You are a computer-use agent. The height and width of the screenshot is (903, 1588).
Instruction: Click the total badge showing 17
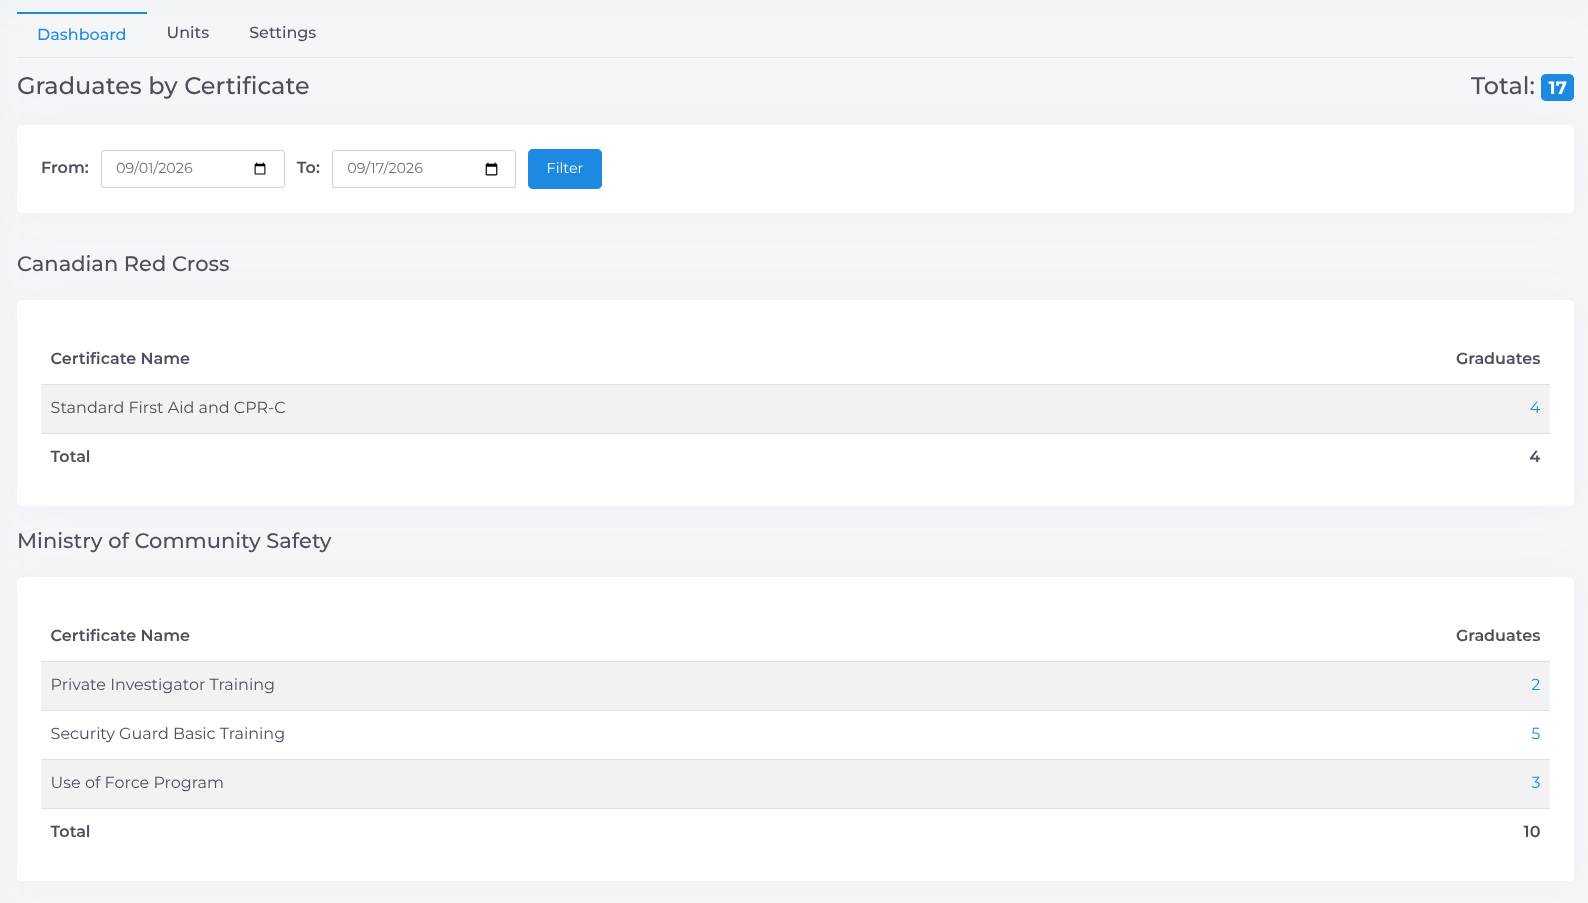[x=1557, y=88]
